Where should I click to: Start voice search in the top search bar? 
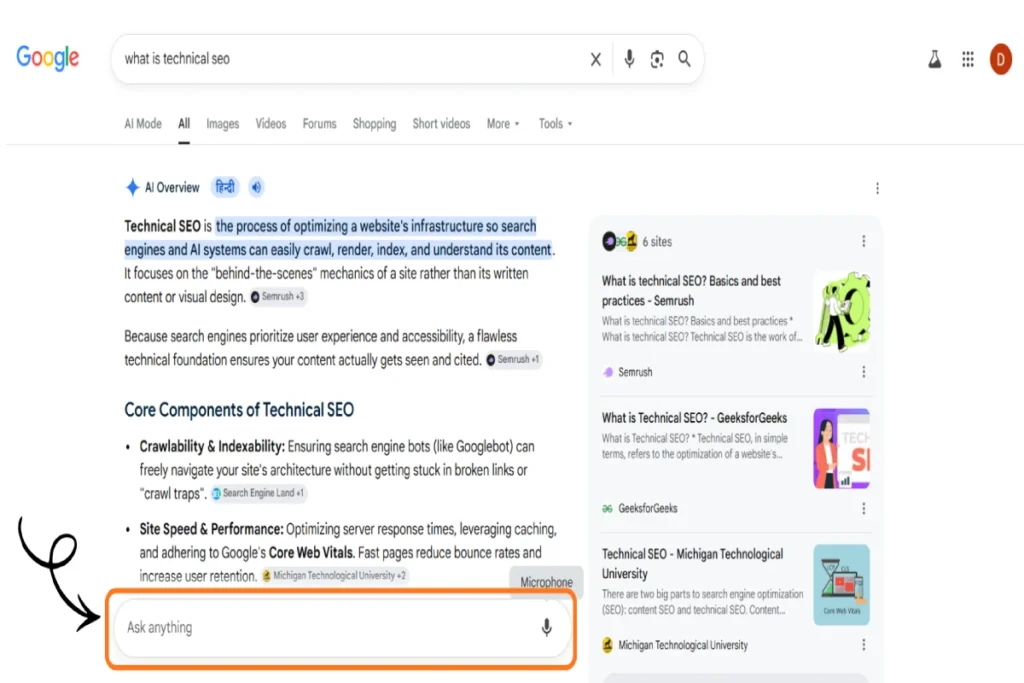(629, 59)
